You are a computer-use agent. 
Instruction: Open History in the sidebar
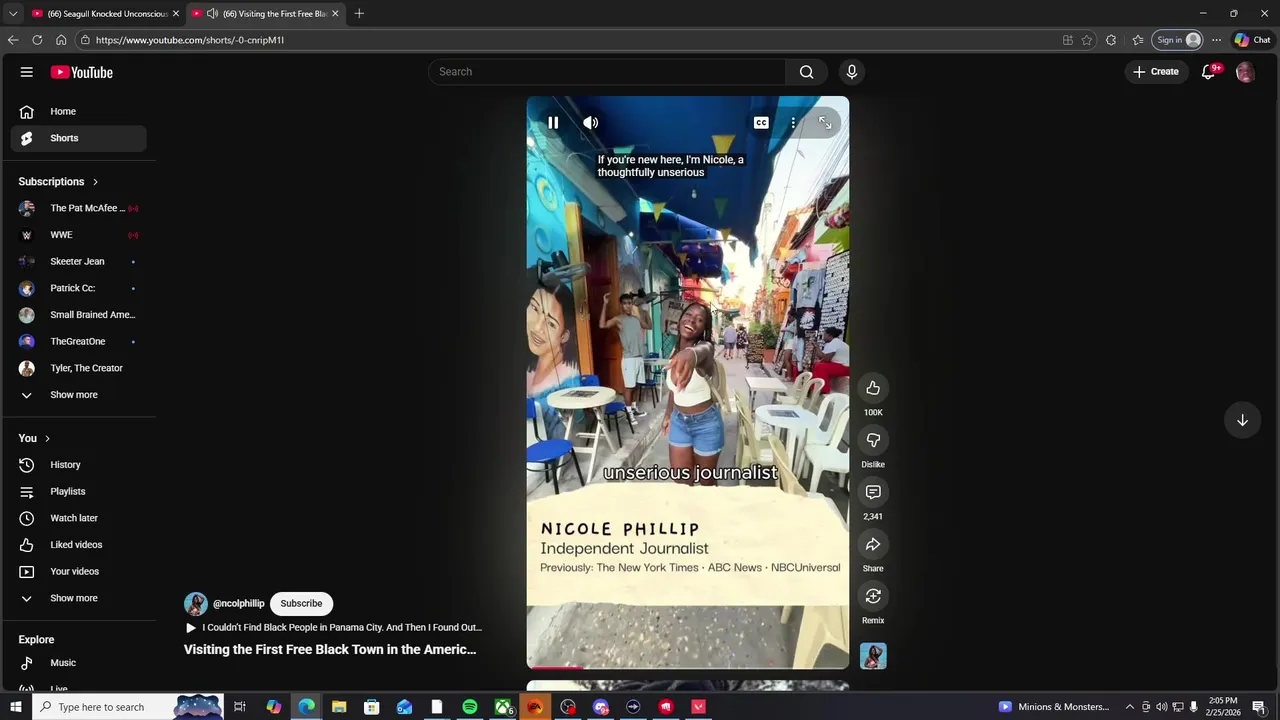79,465
